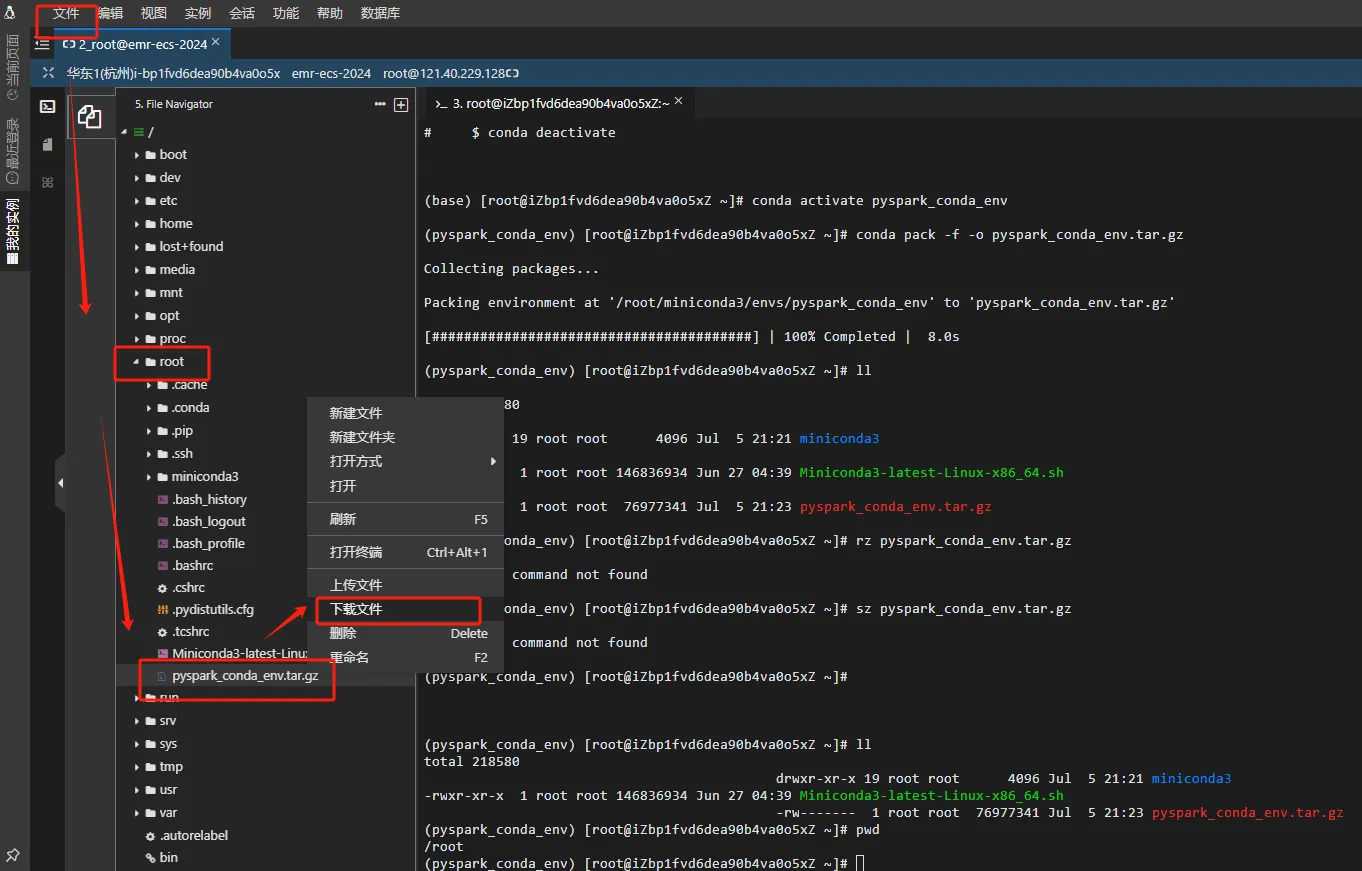
Task: Choose 上传文件 in context menu
Action: tap(404, 585)
